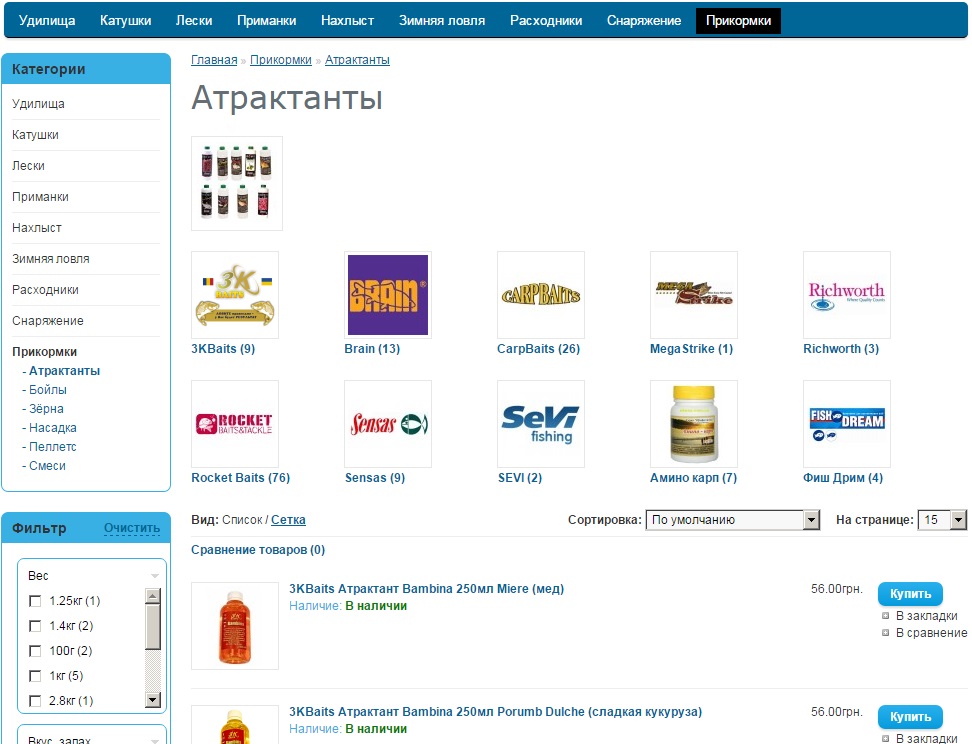
Task: Click the weight filter scrollbar up arrow
Action: click(152, 596)
